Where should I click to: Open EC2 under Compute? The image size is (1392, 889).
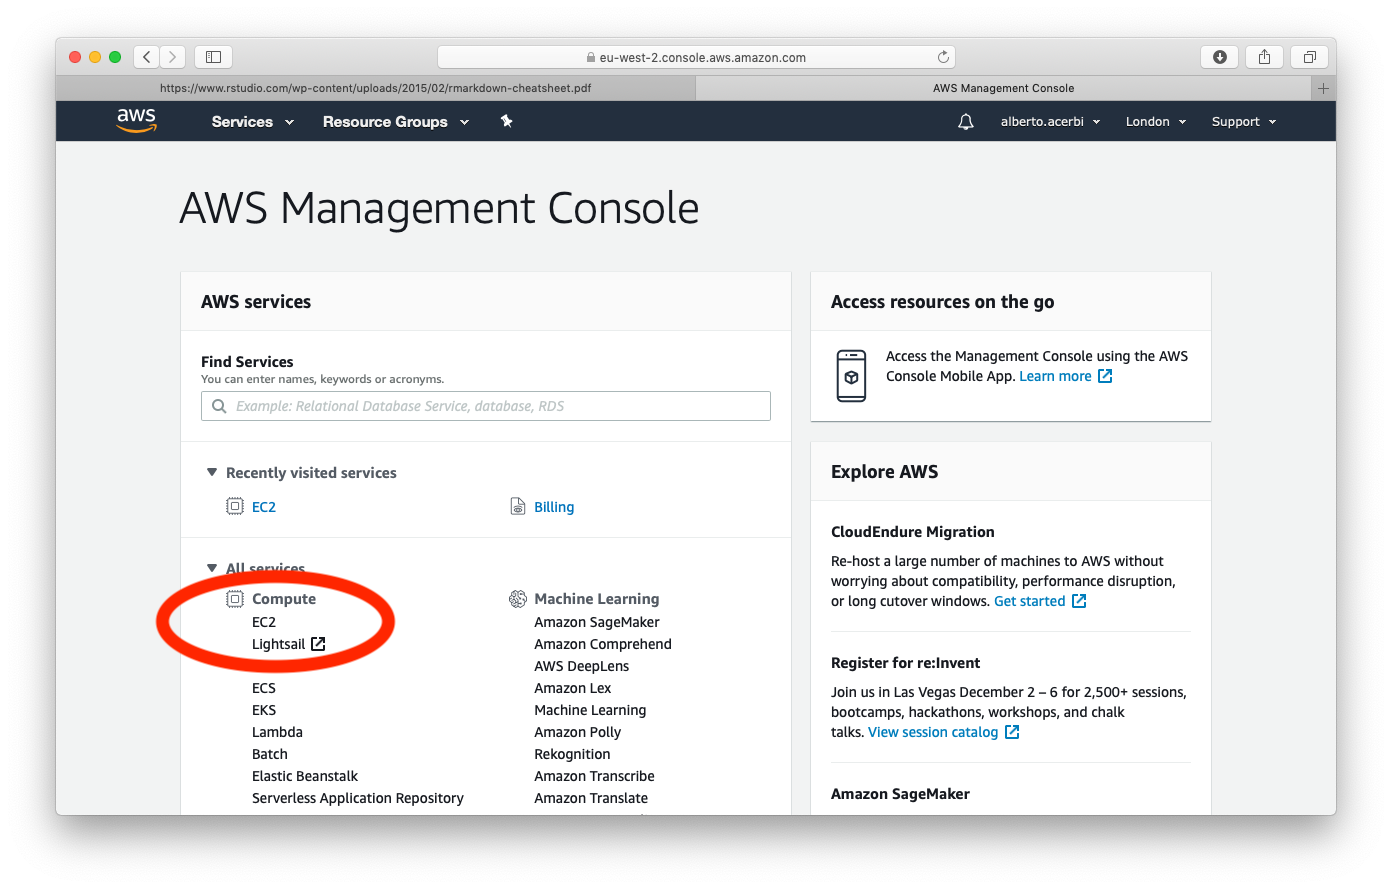[264, 622]
